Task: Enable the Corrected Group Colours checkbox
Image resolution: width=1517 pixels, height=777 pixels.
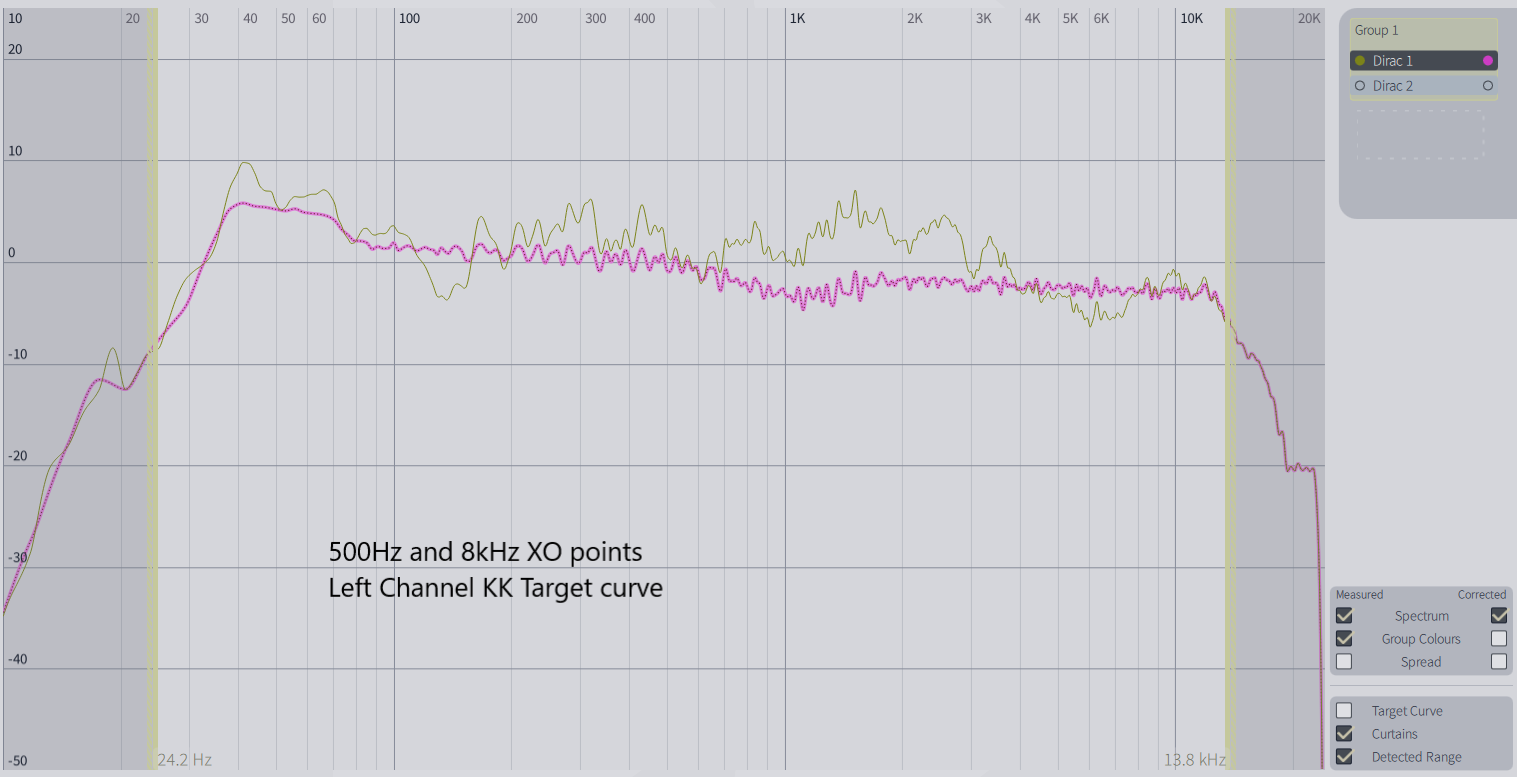Action: coord(1499,639)
